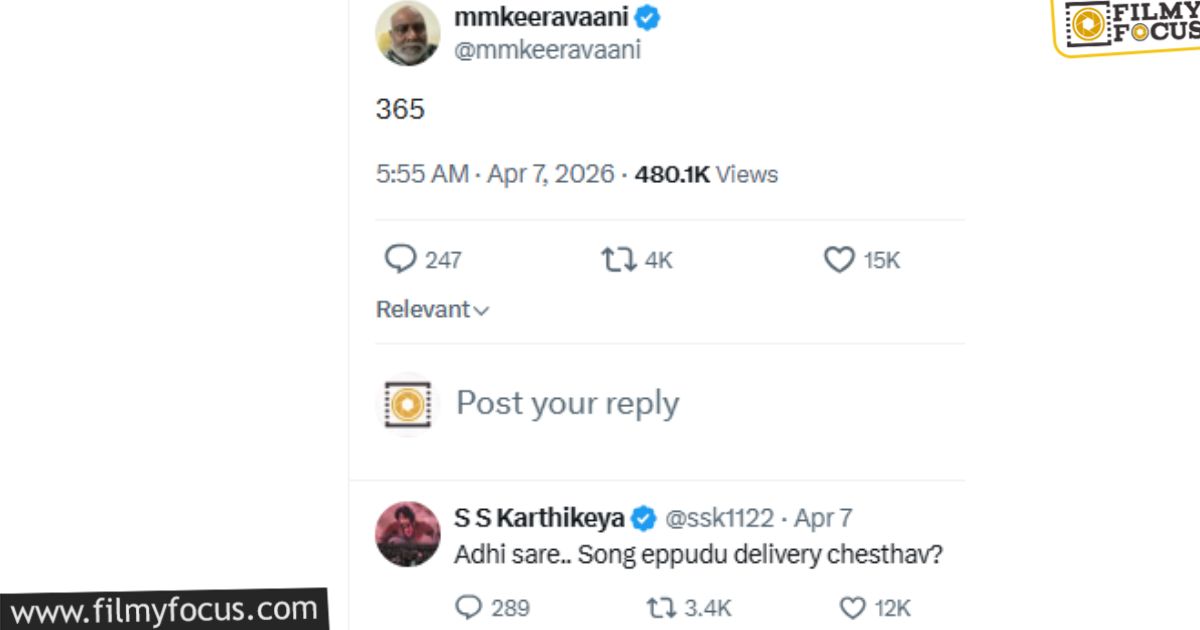The image size is (1200, 630).
Task: Click the reply icon under the 365 tweet
Action: (400, 260)
